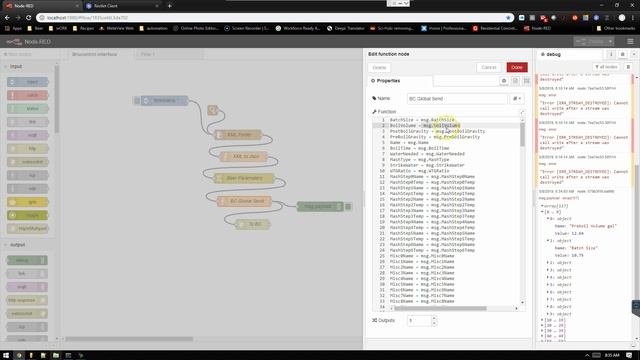640x360 pixels.
Task: Expand the function editor to full size
Action: pyautogui.click(x=522, y=112)
